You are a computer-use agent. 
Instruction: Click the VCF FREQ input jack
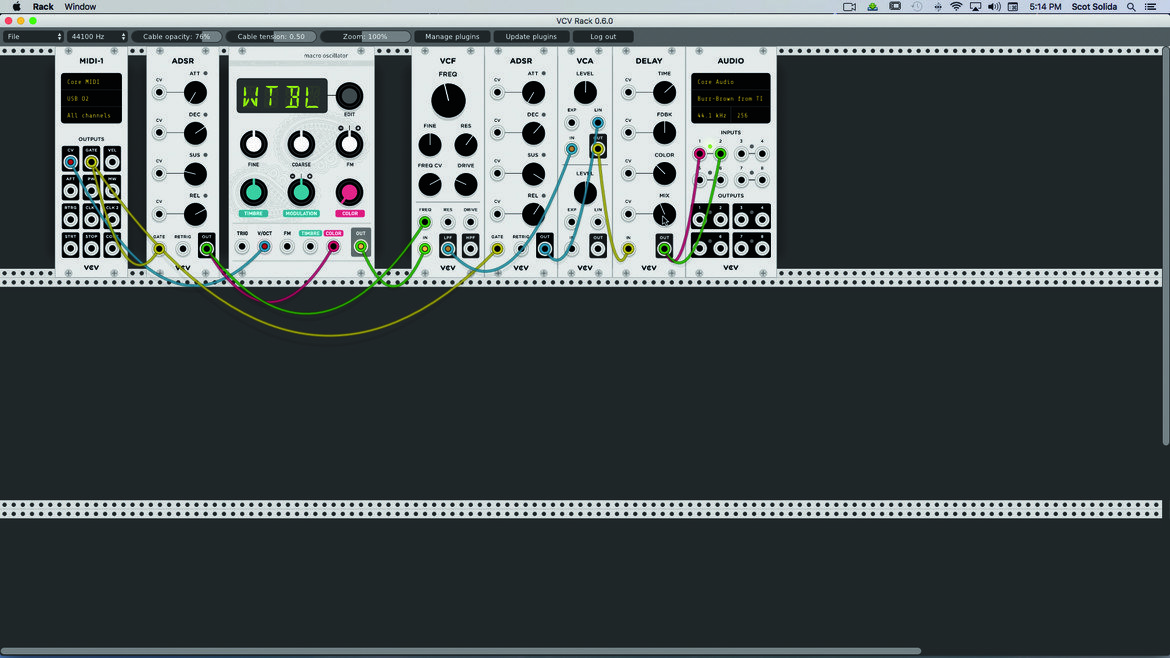pyautogui.click(x=425, y=222)
